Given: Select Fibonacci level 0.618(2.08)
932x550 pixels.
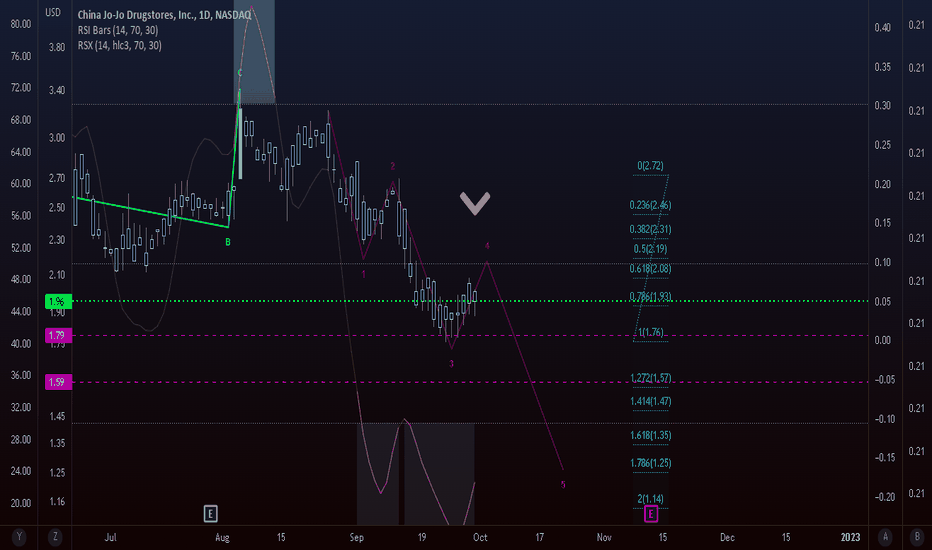Looking at the screenshot, I should point(650,269).
